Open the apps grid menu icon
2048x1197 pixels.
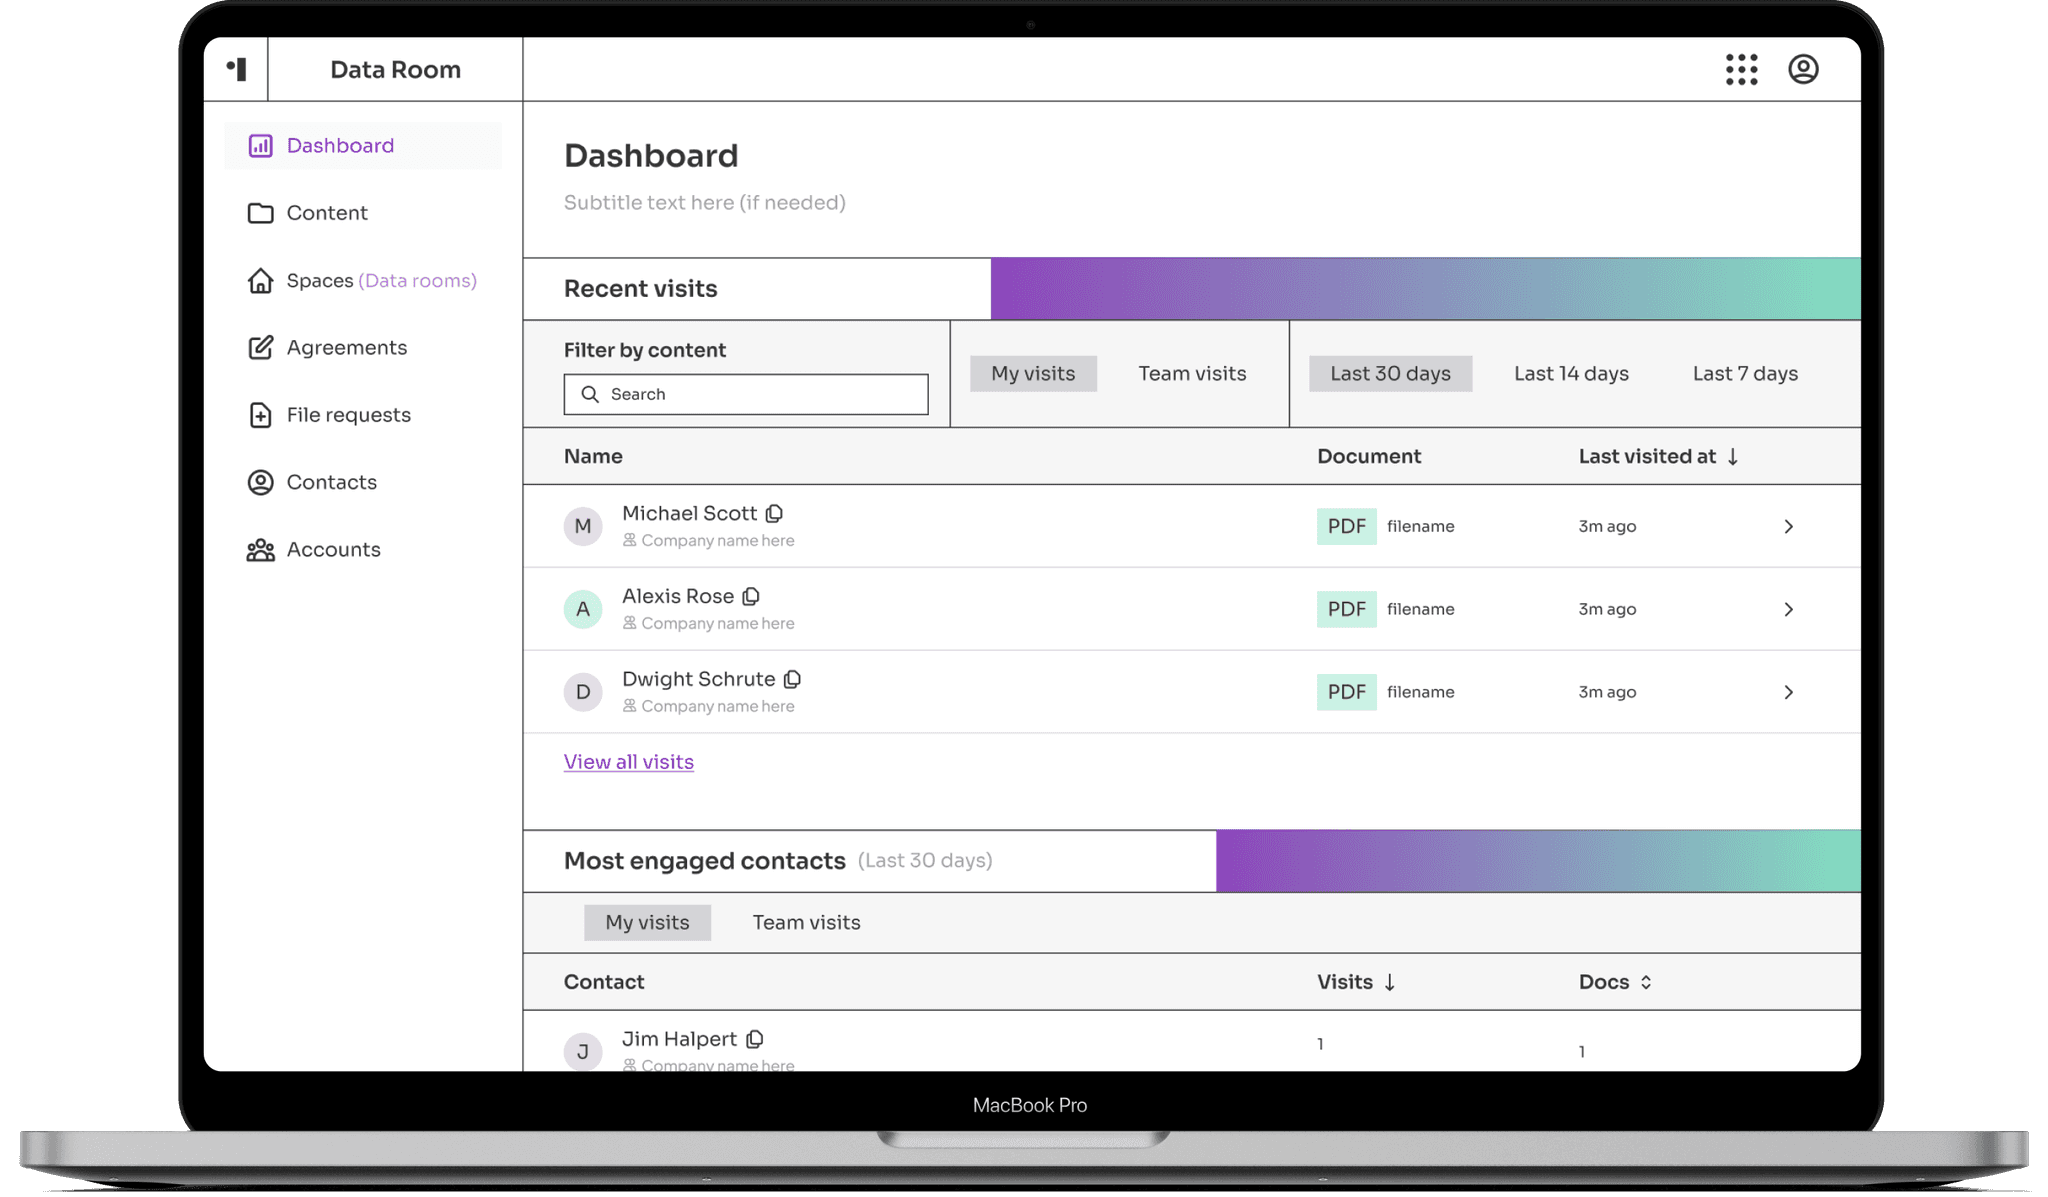(1741, 69)
